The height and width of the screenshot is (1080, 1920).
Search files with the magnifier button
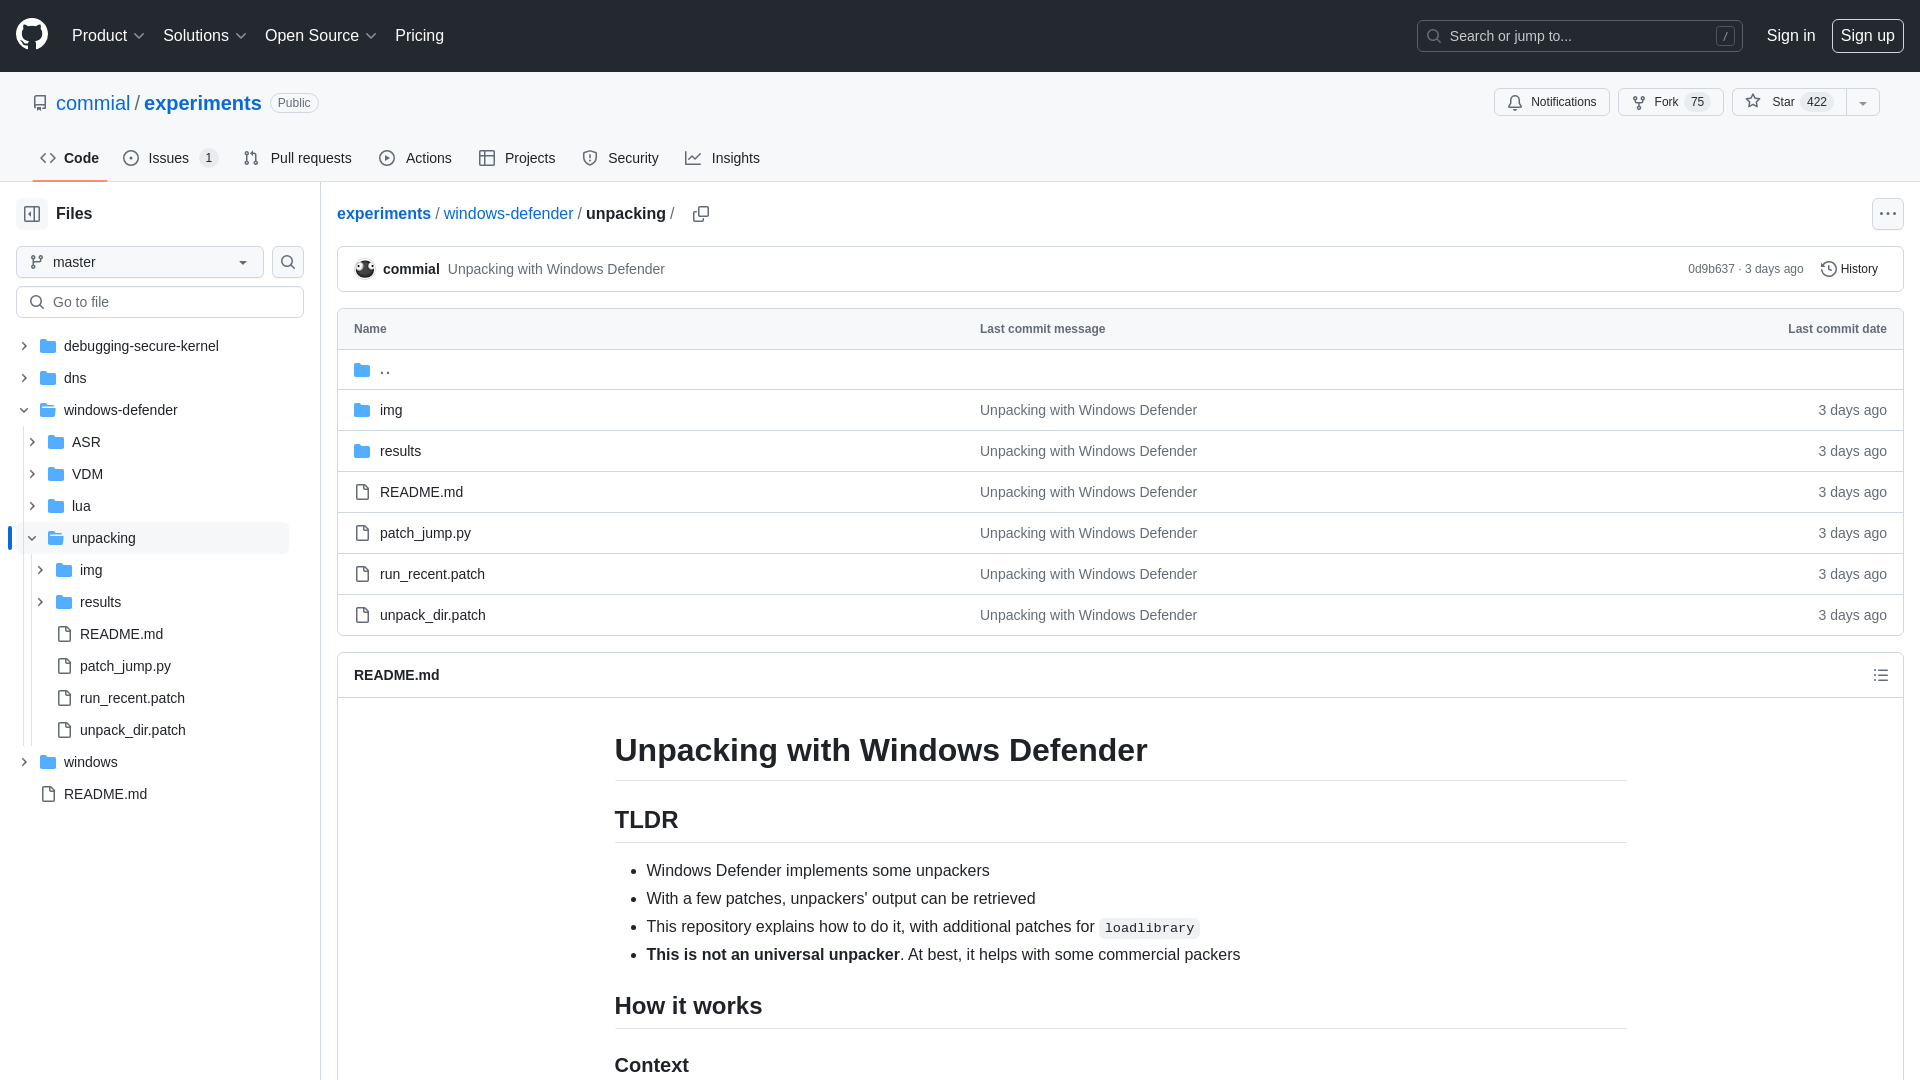[x=288, y=262]
